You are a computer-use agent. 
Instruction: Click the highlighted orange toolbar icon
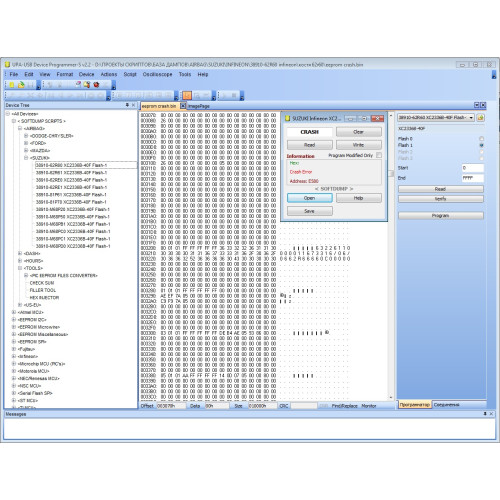(x=187, y=96)
